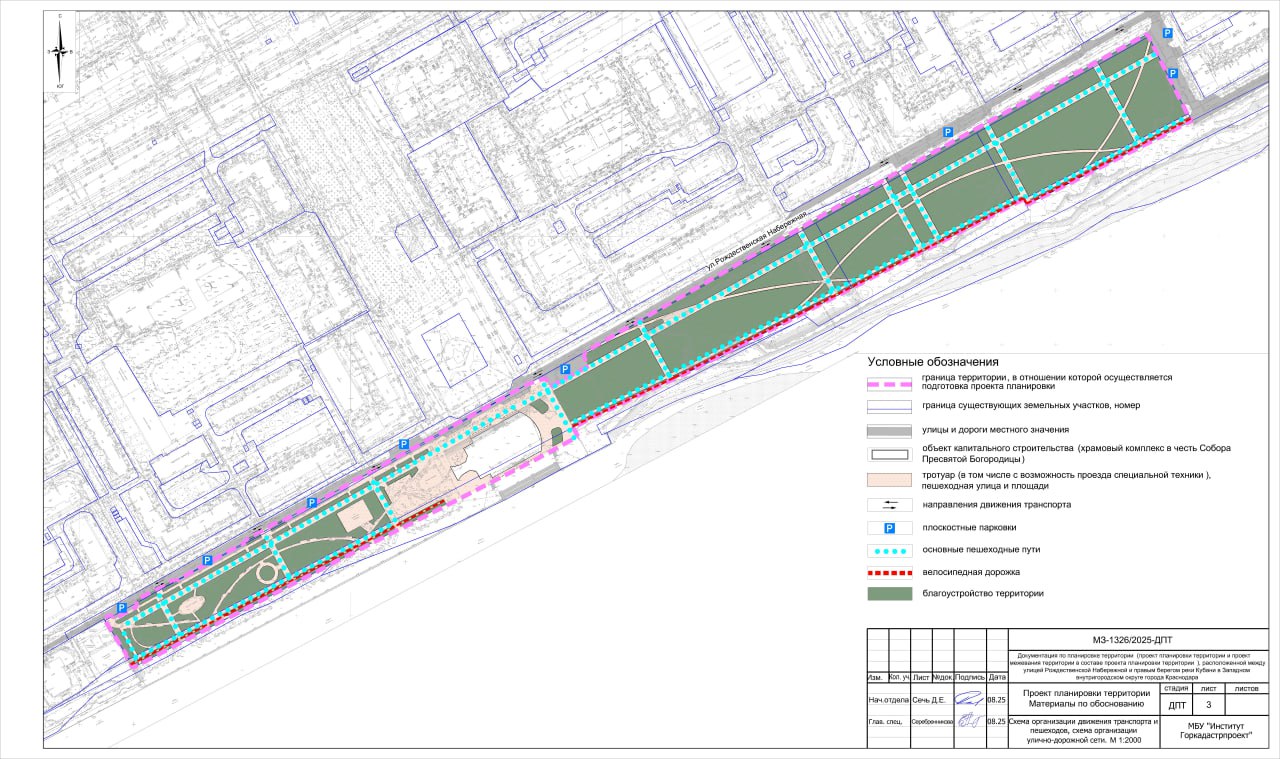Screen dimensions: 1280x759
Task: Click the red dashed велосипедная дорожка legend sample
Action: (x=889, y=573)
